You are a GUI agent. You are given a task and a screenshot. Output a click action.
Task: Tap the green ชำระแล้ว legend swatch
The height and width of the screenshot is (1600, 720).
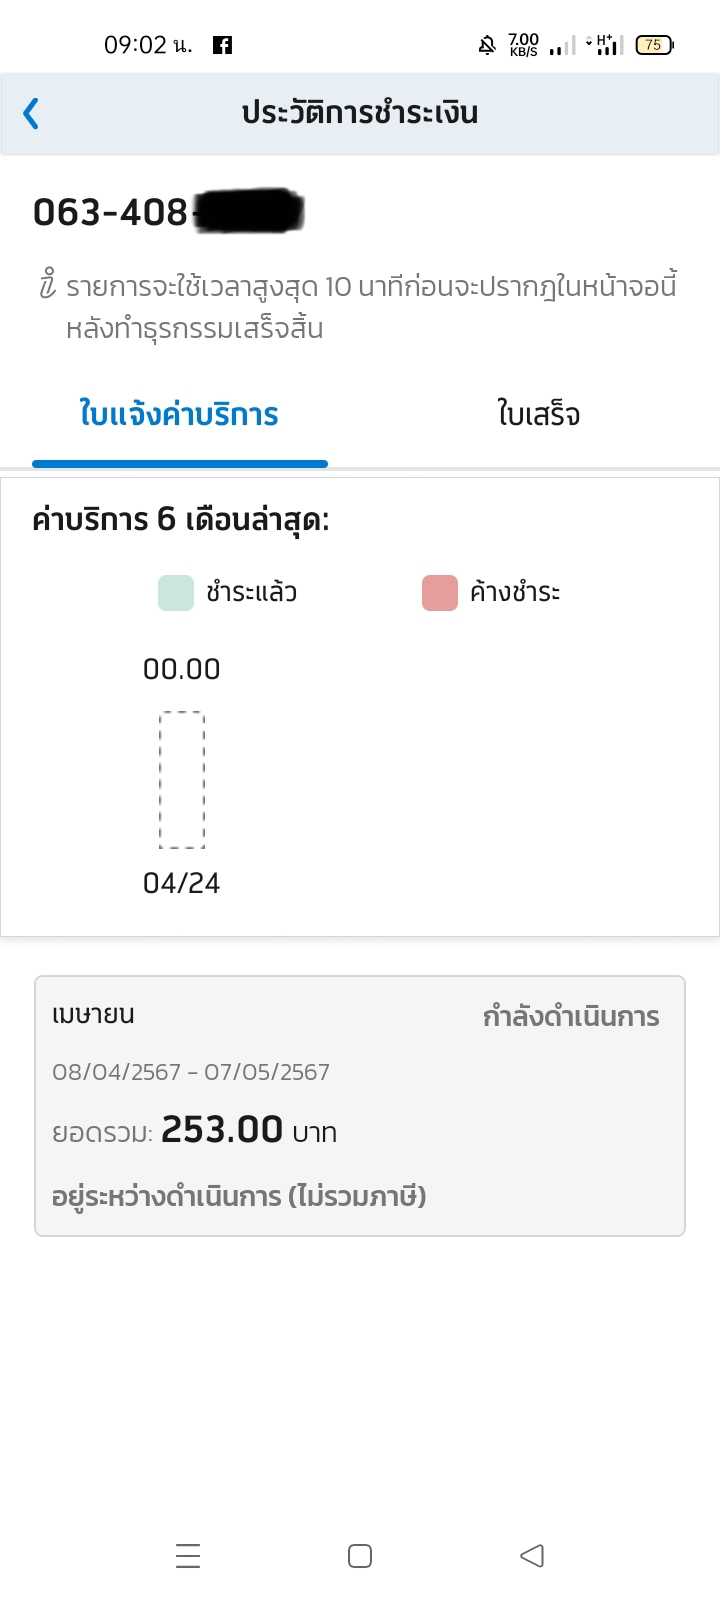pyautogui.click(x=176, y=593)
